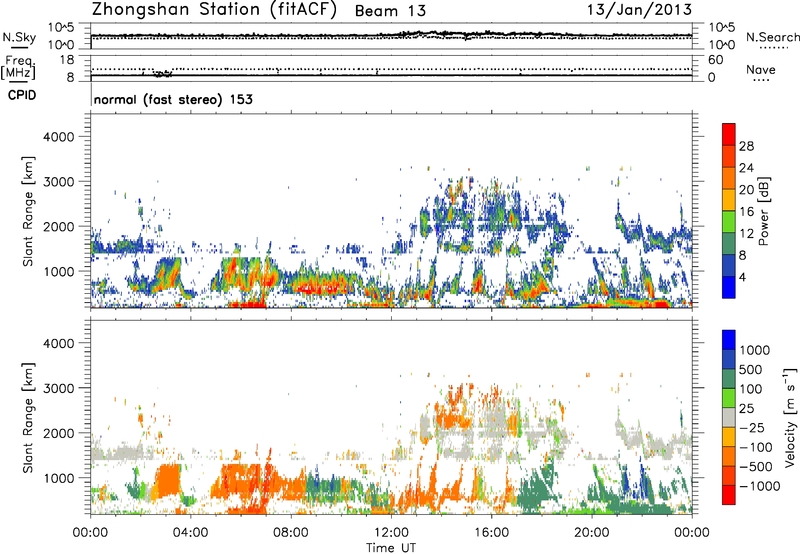The height and width of the screenshot is (554, 800).
Task: Click the power panel 'Slant Range [km]' label
Action: (x=28, y=211)
